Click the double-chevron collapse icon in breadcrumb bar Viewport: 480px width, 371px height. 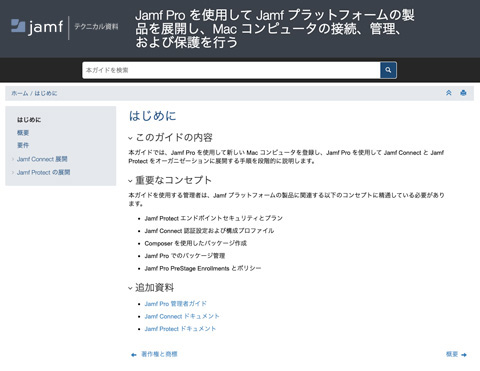449,93
